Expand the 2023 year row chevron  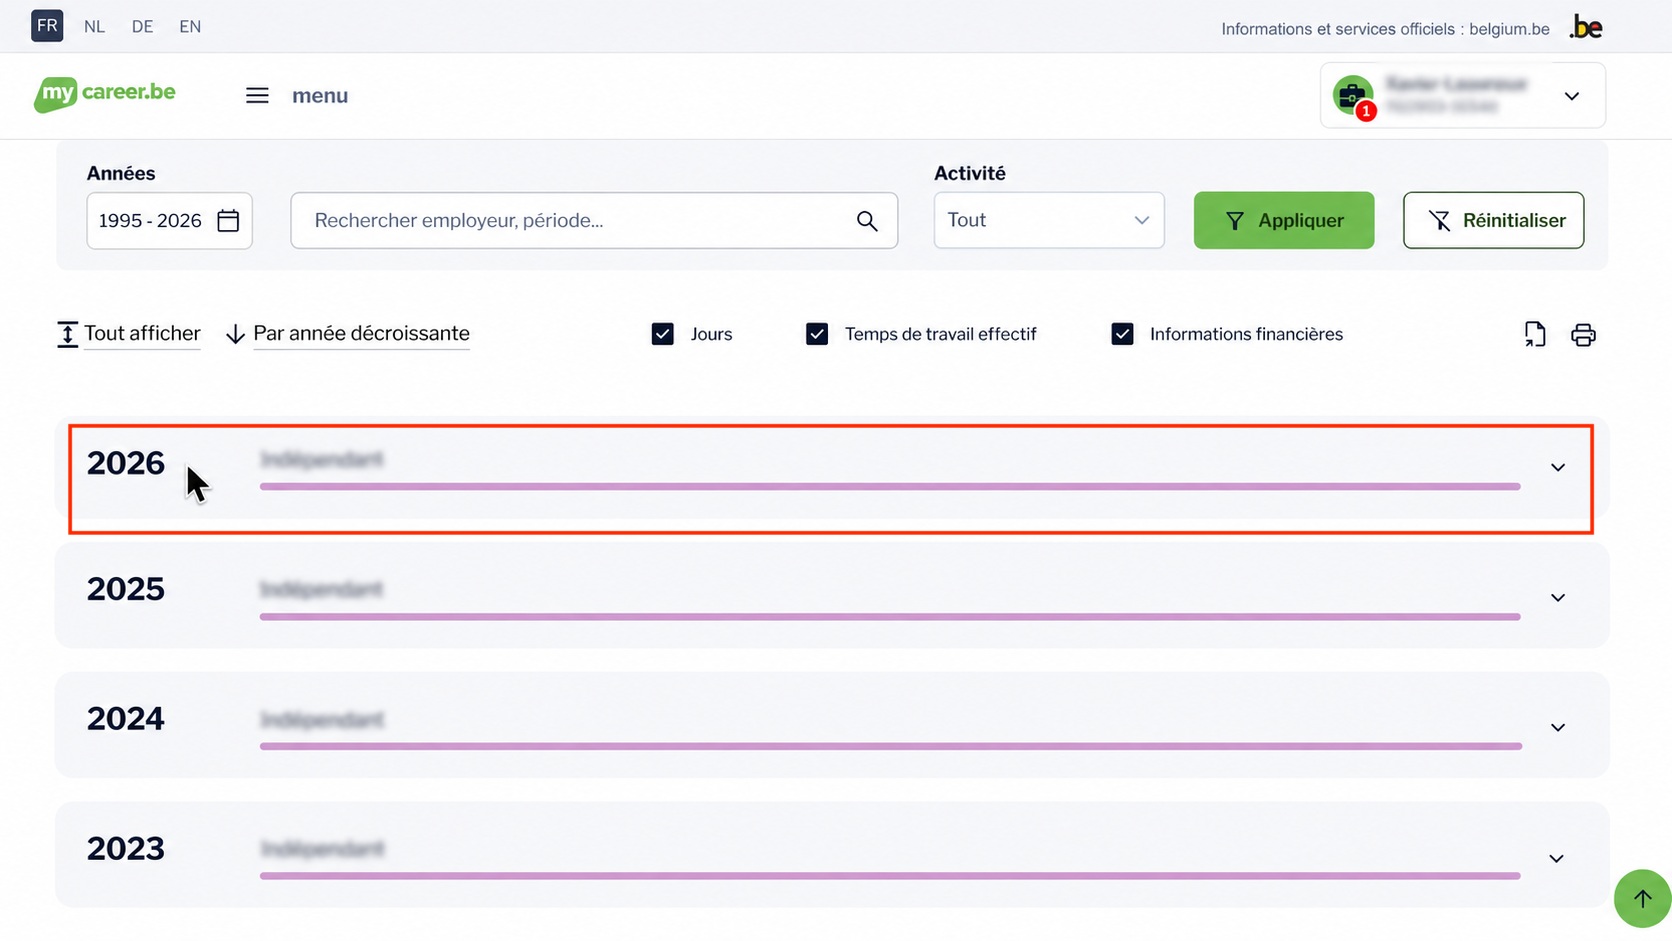(x=1557, y=858)
